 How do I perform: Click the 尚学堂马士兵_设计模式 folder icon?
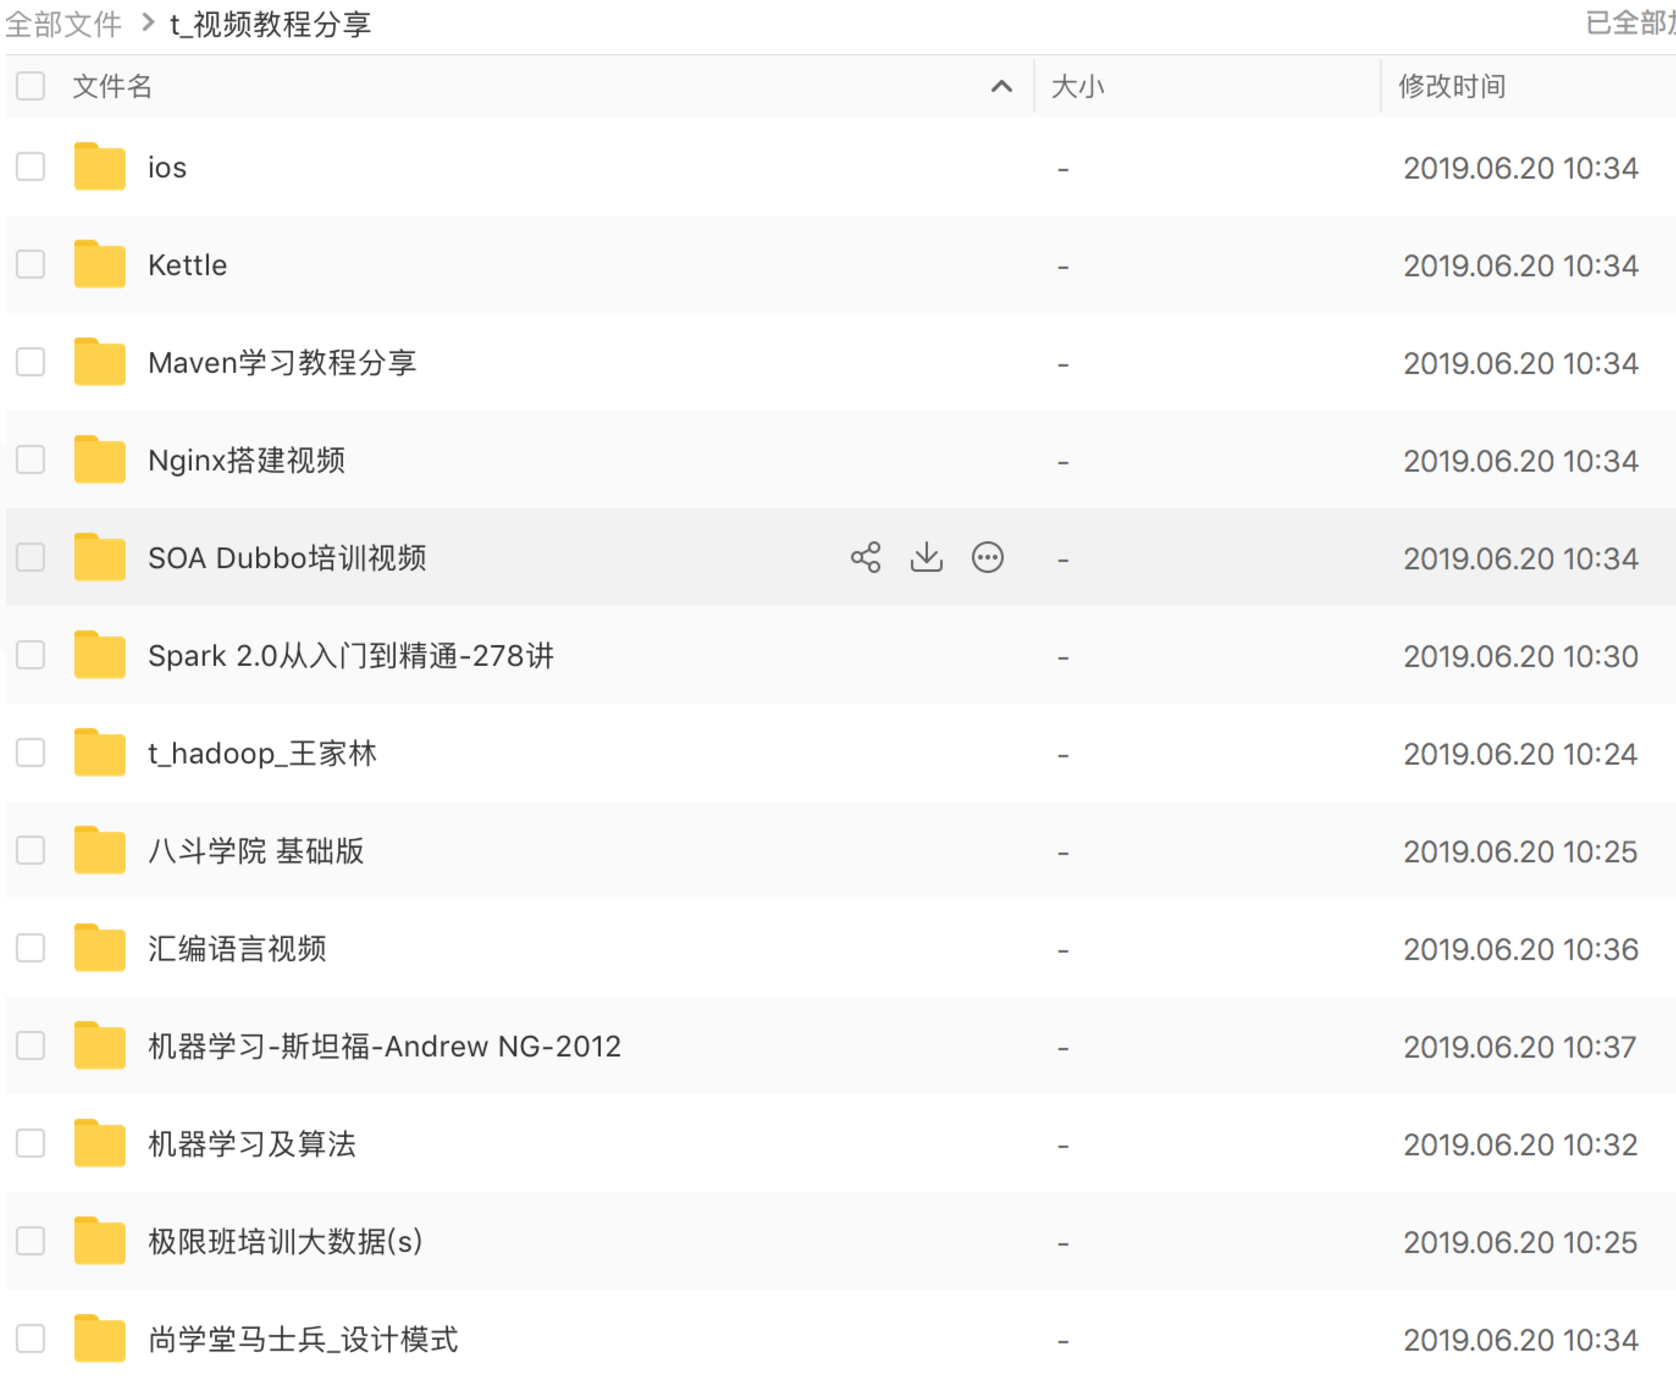[x=100, y=1338]
